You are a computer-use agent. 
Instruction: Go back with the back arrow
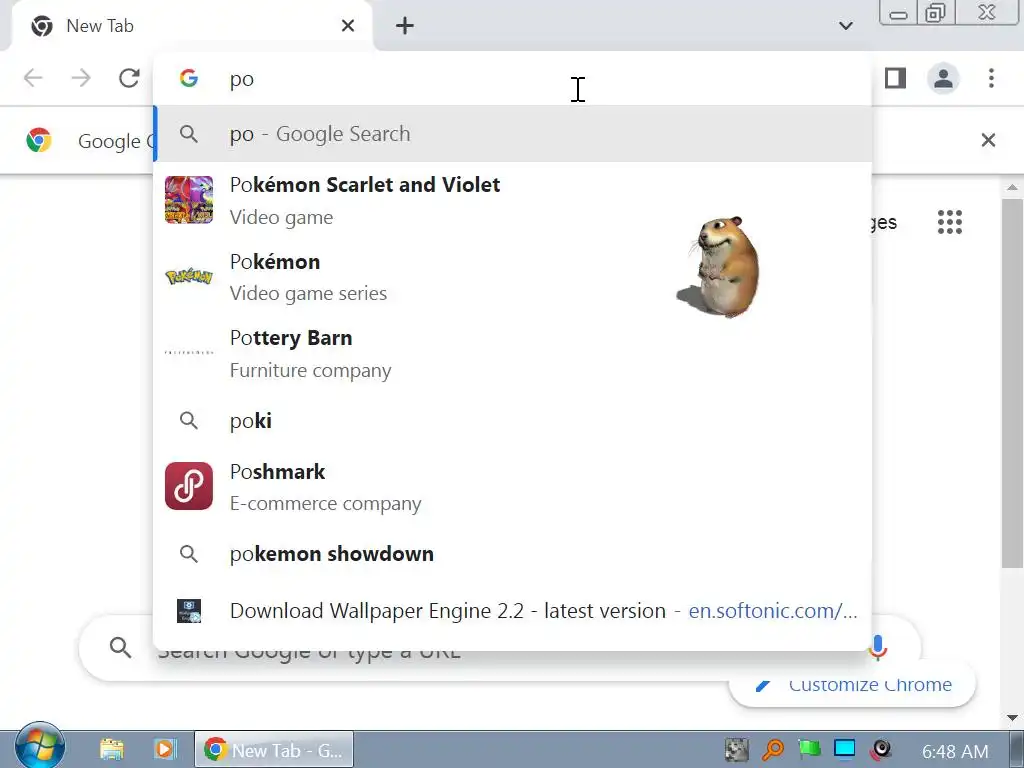[x=33, y=78]
